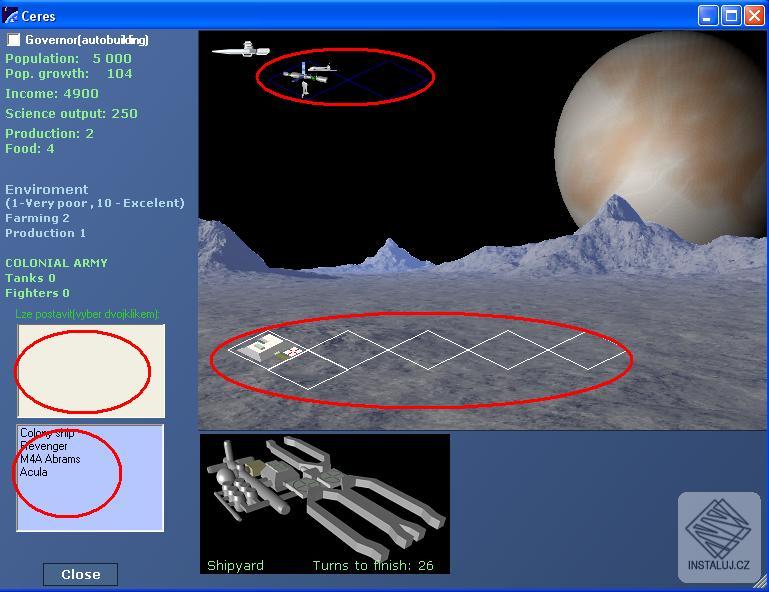Select the colony base building on surface
Viewport: 769px width, 592px height.
(262, 347)
